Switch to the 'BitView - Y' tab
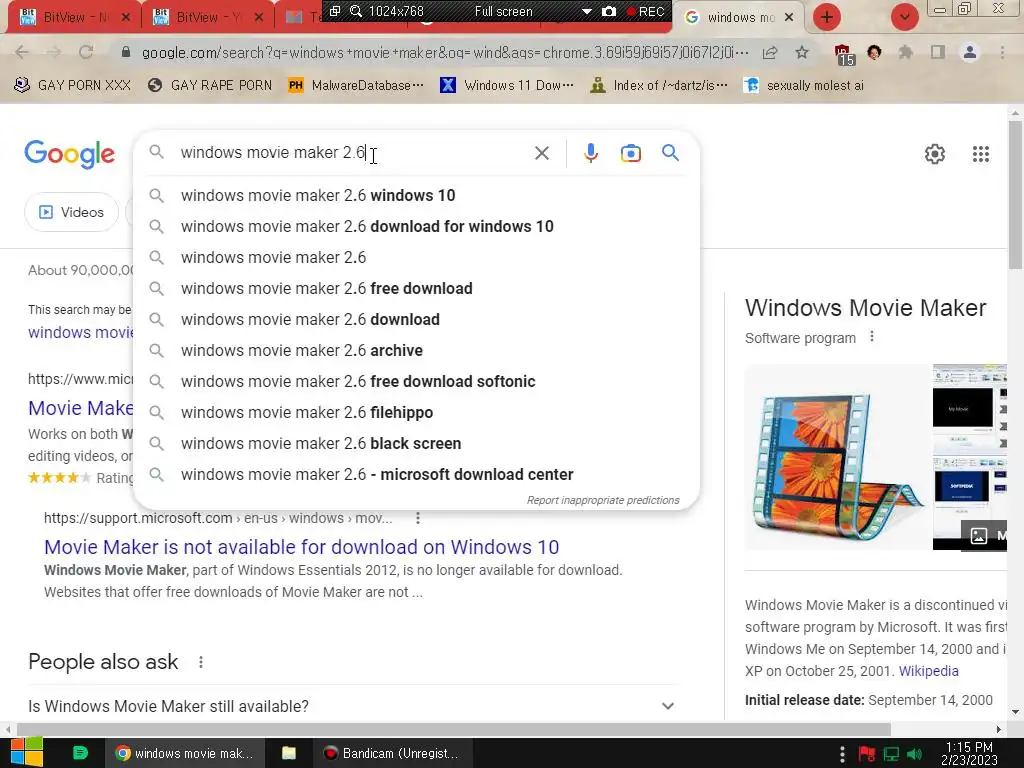 pos(206,18)
